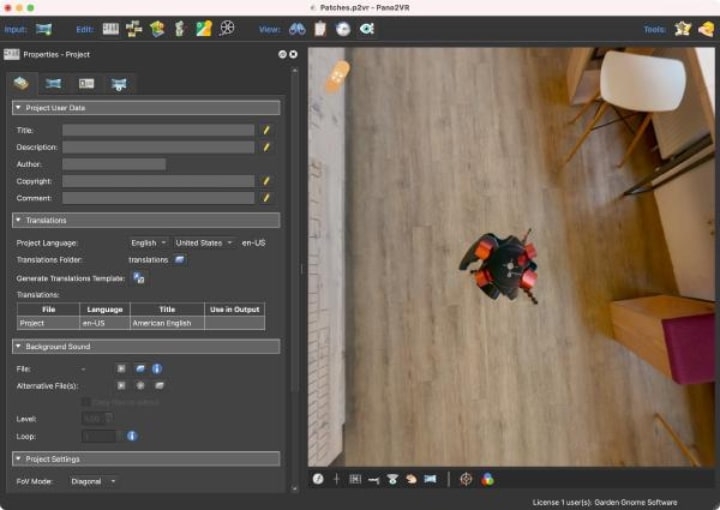720x510 pixels.
Task: Open Tour Browser with the binoculars icon
Action: [x=297, y=29]
